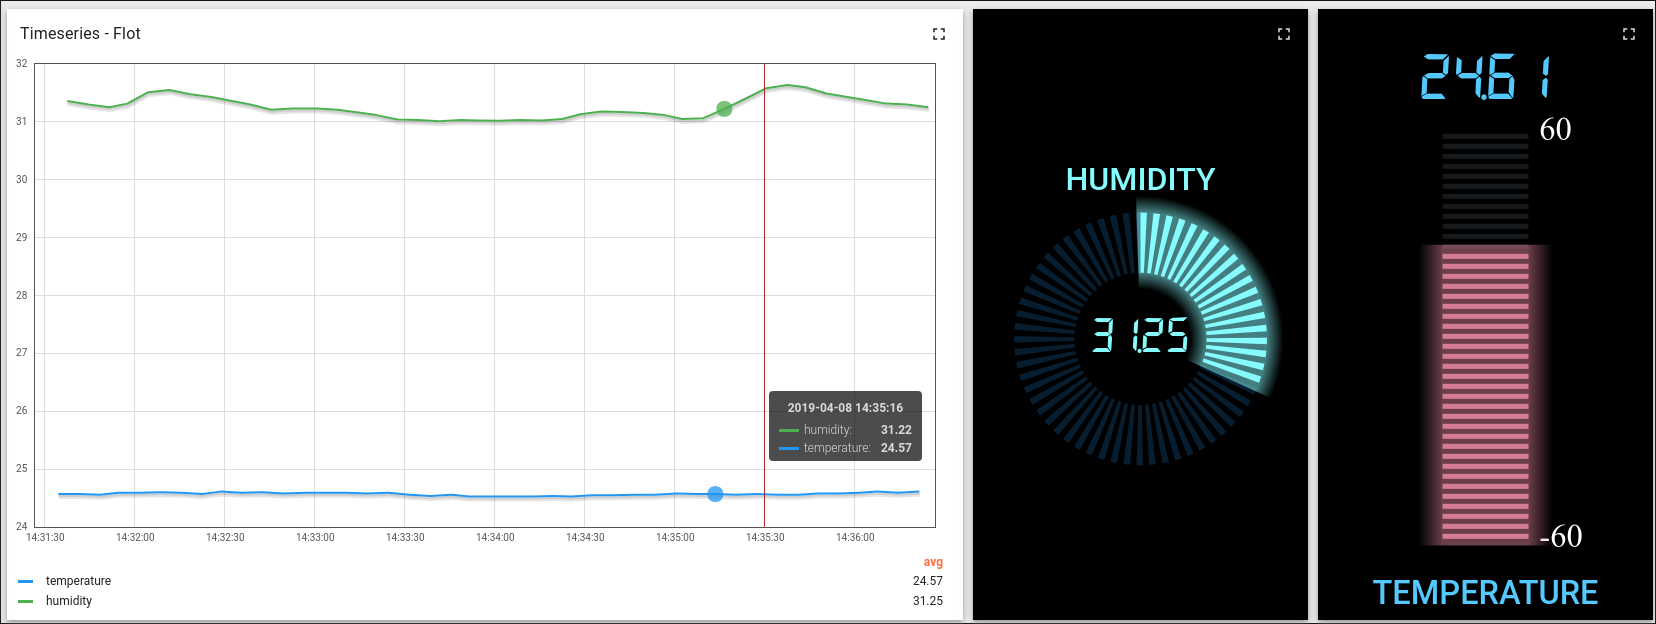Click the avg column header in legend
Viewport: 1656px width, 624px height.
(933, 562)
